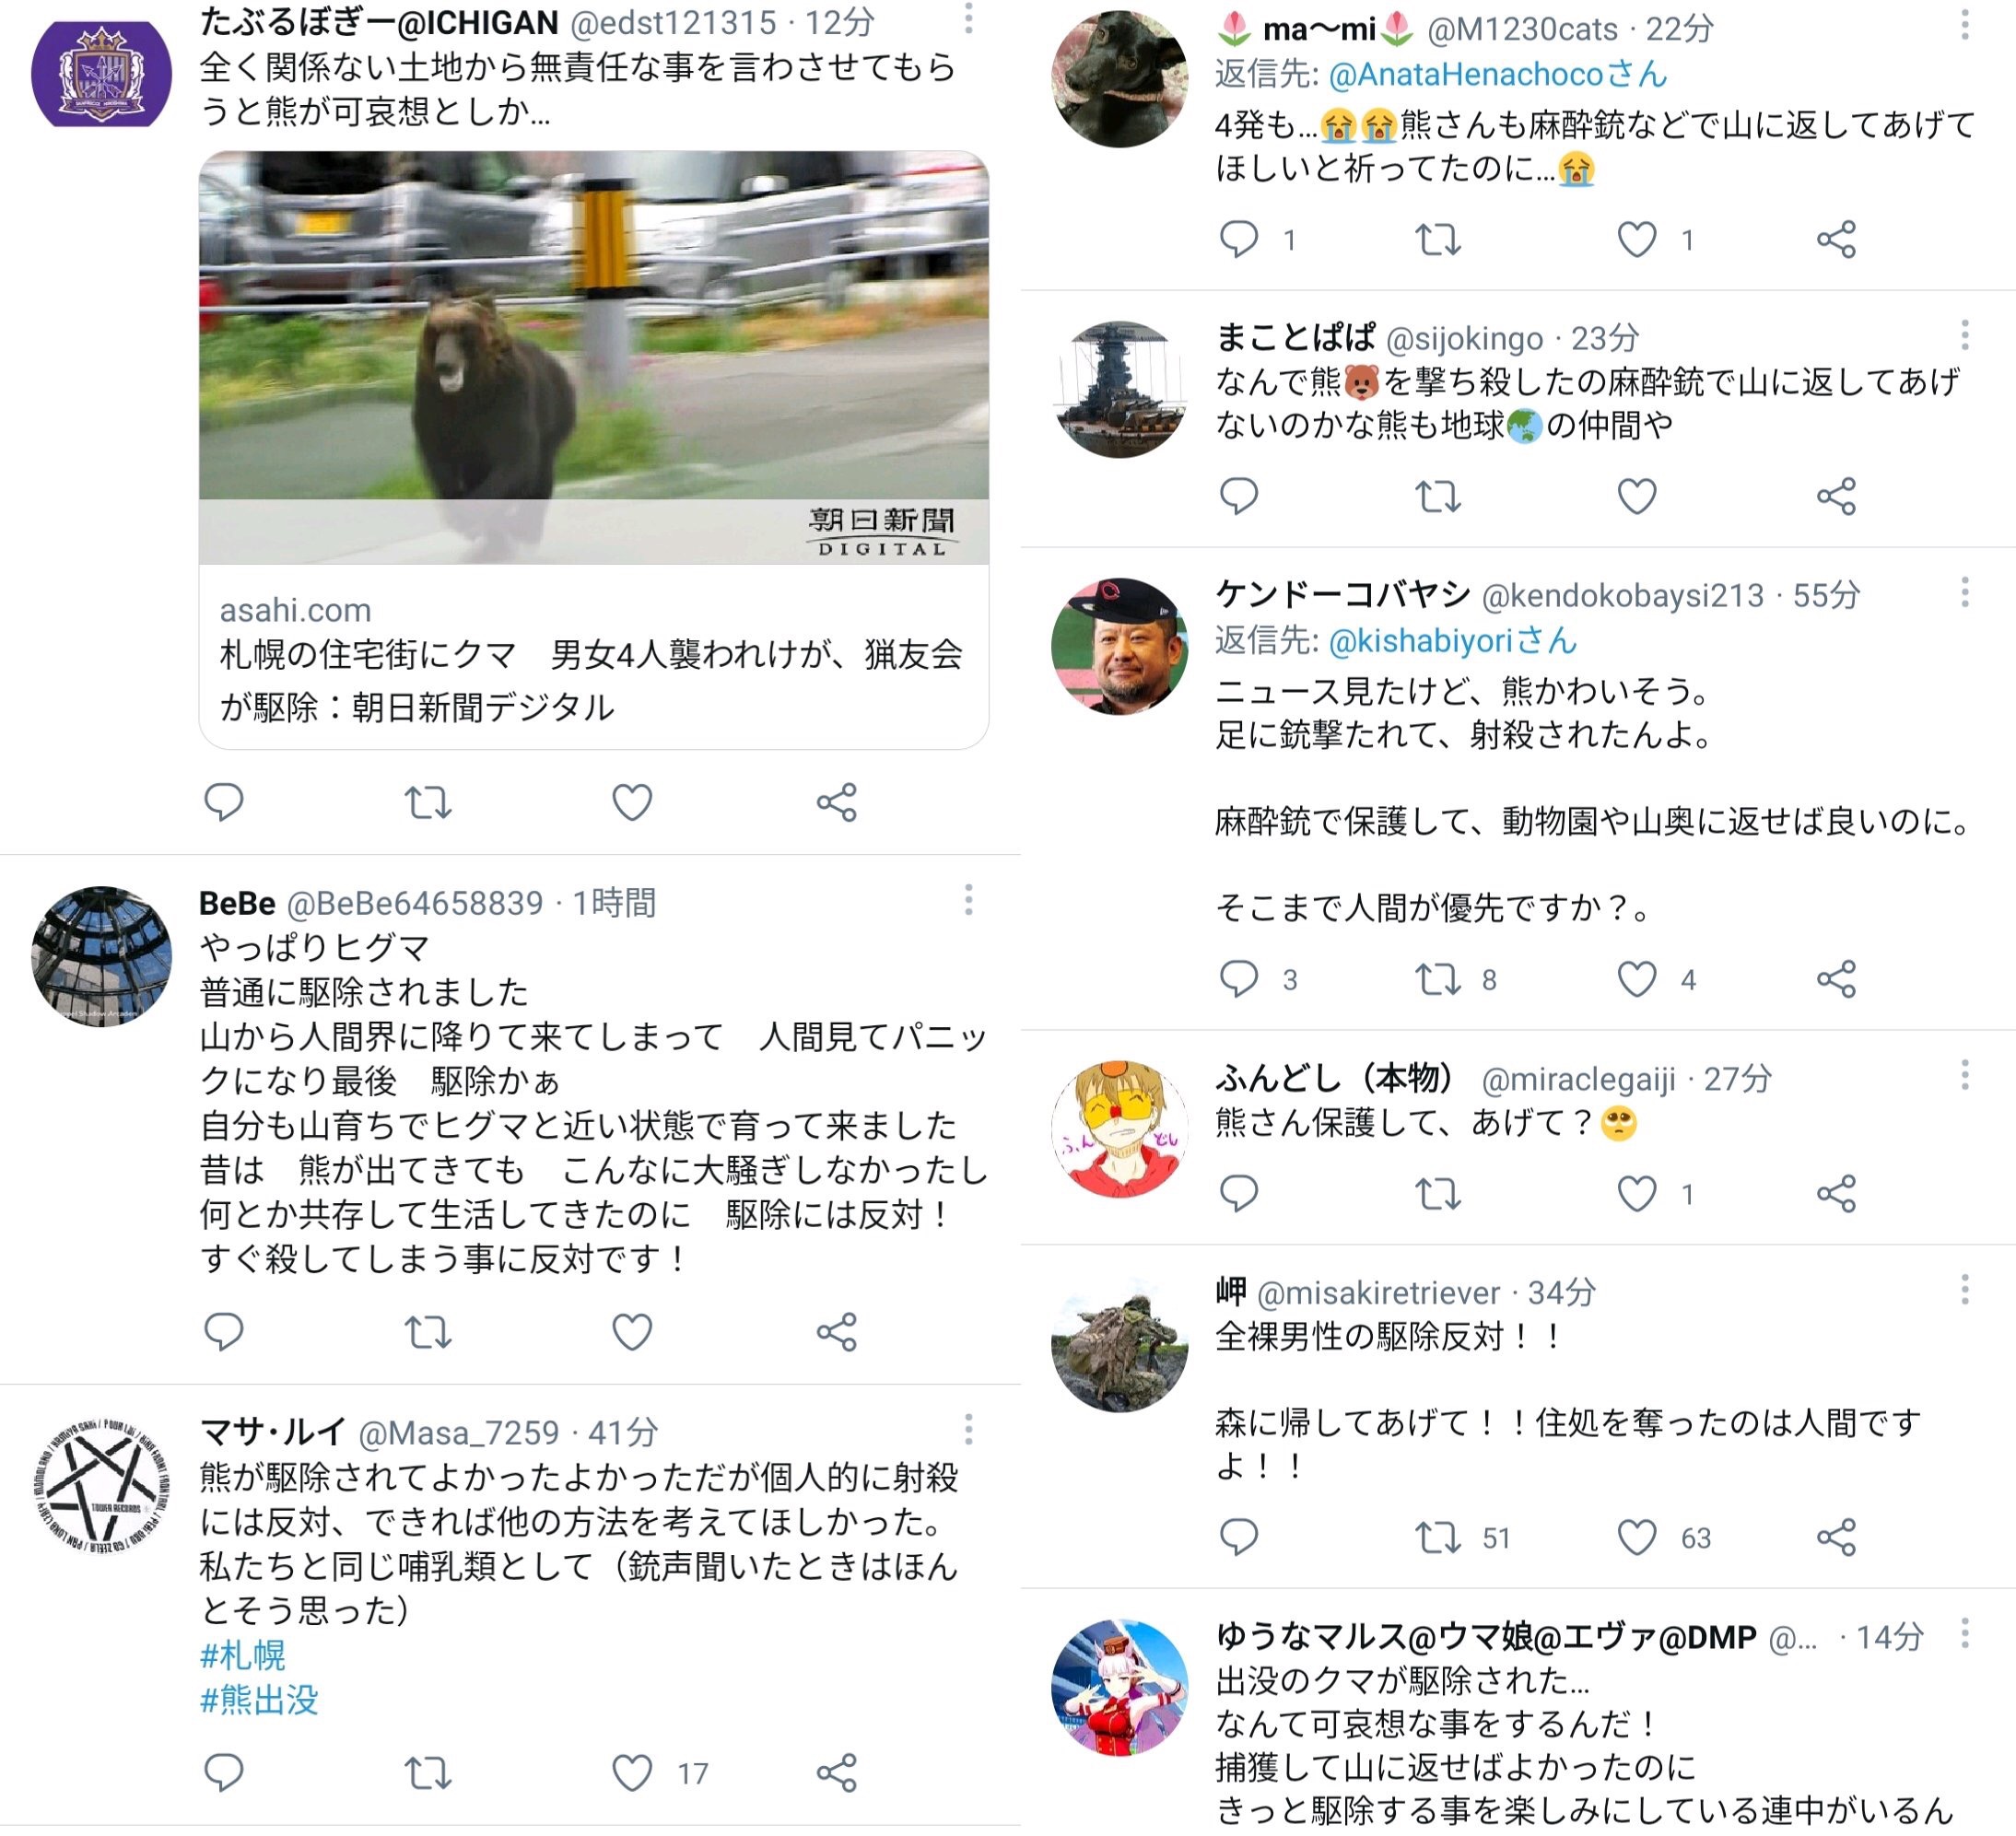Screen dimensions: 2016x1836
Task: Like the マサ･ルイ tweet with 17 likes
Action: click(632, 1772)
